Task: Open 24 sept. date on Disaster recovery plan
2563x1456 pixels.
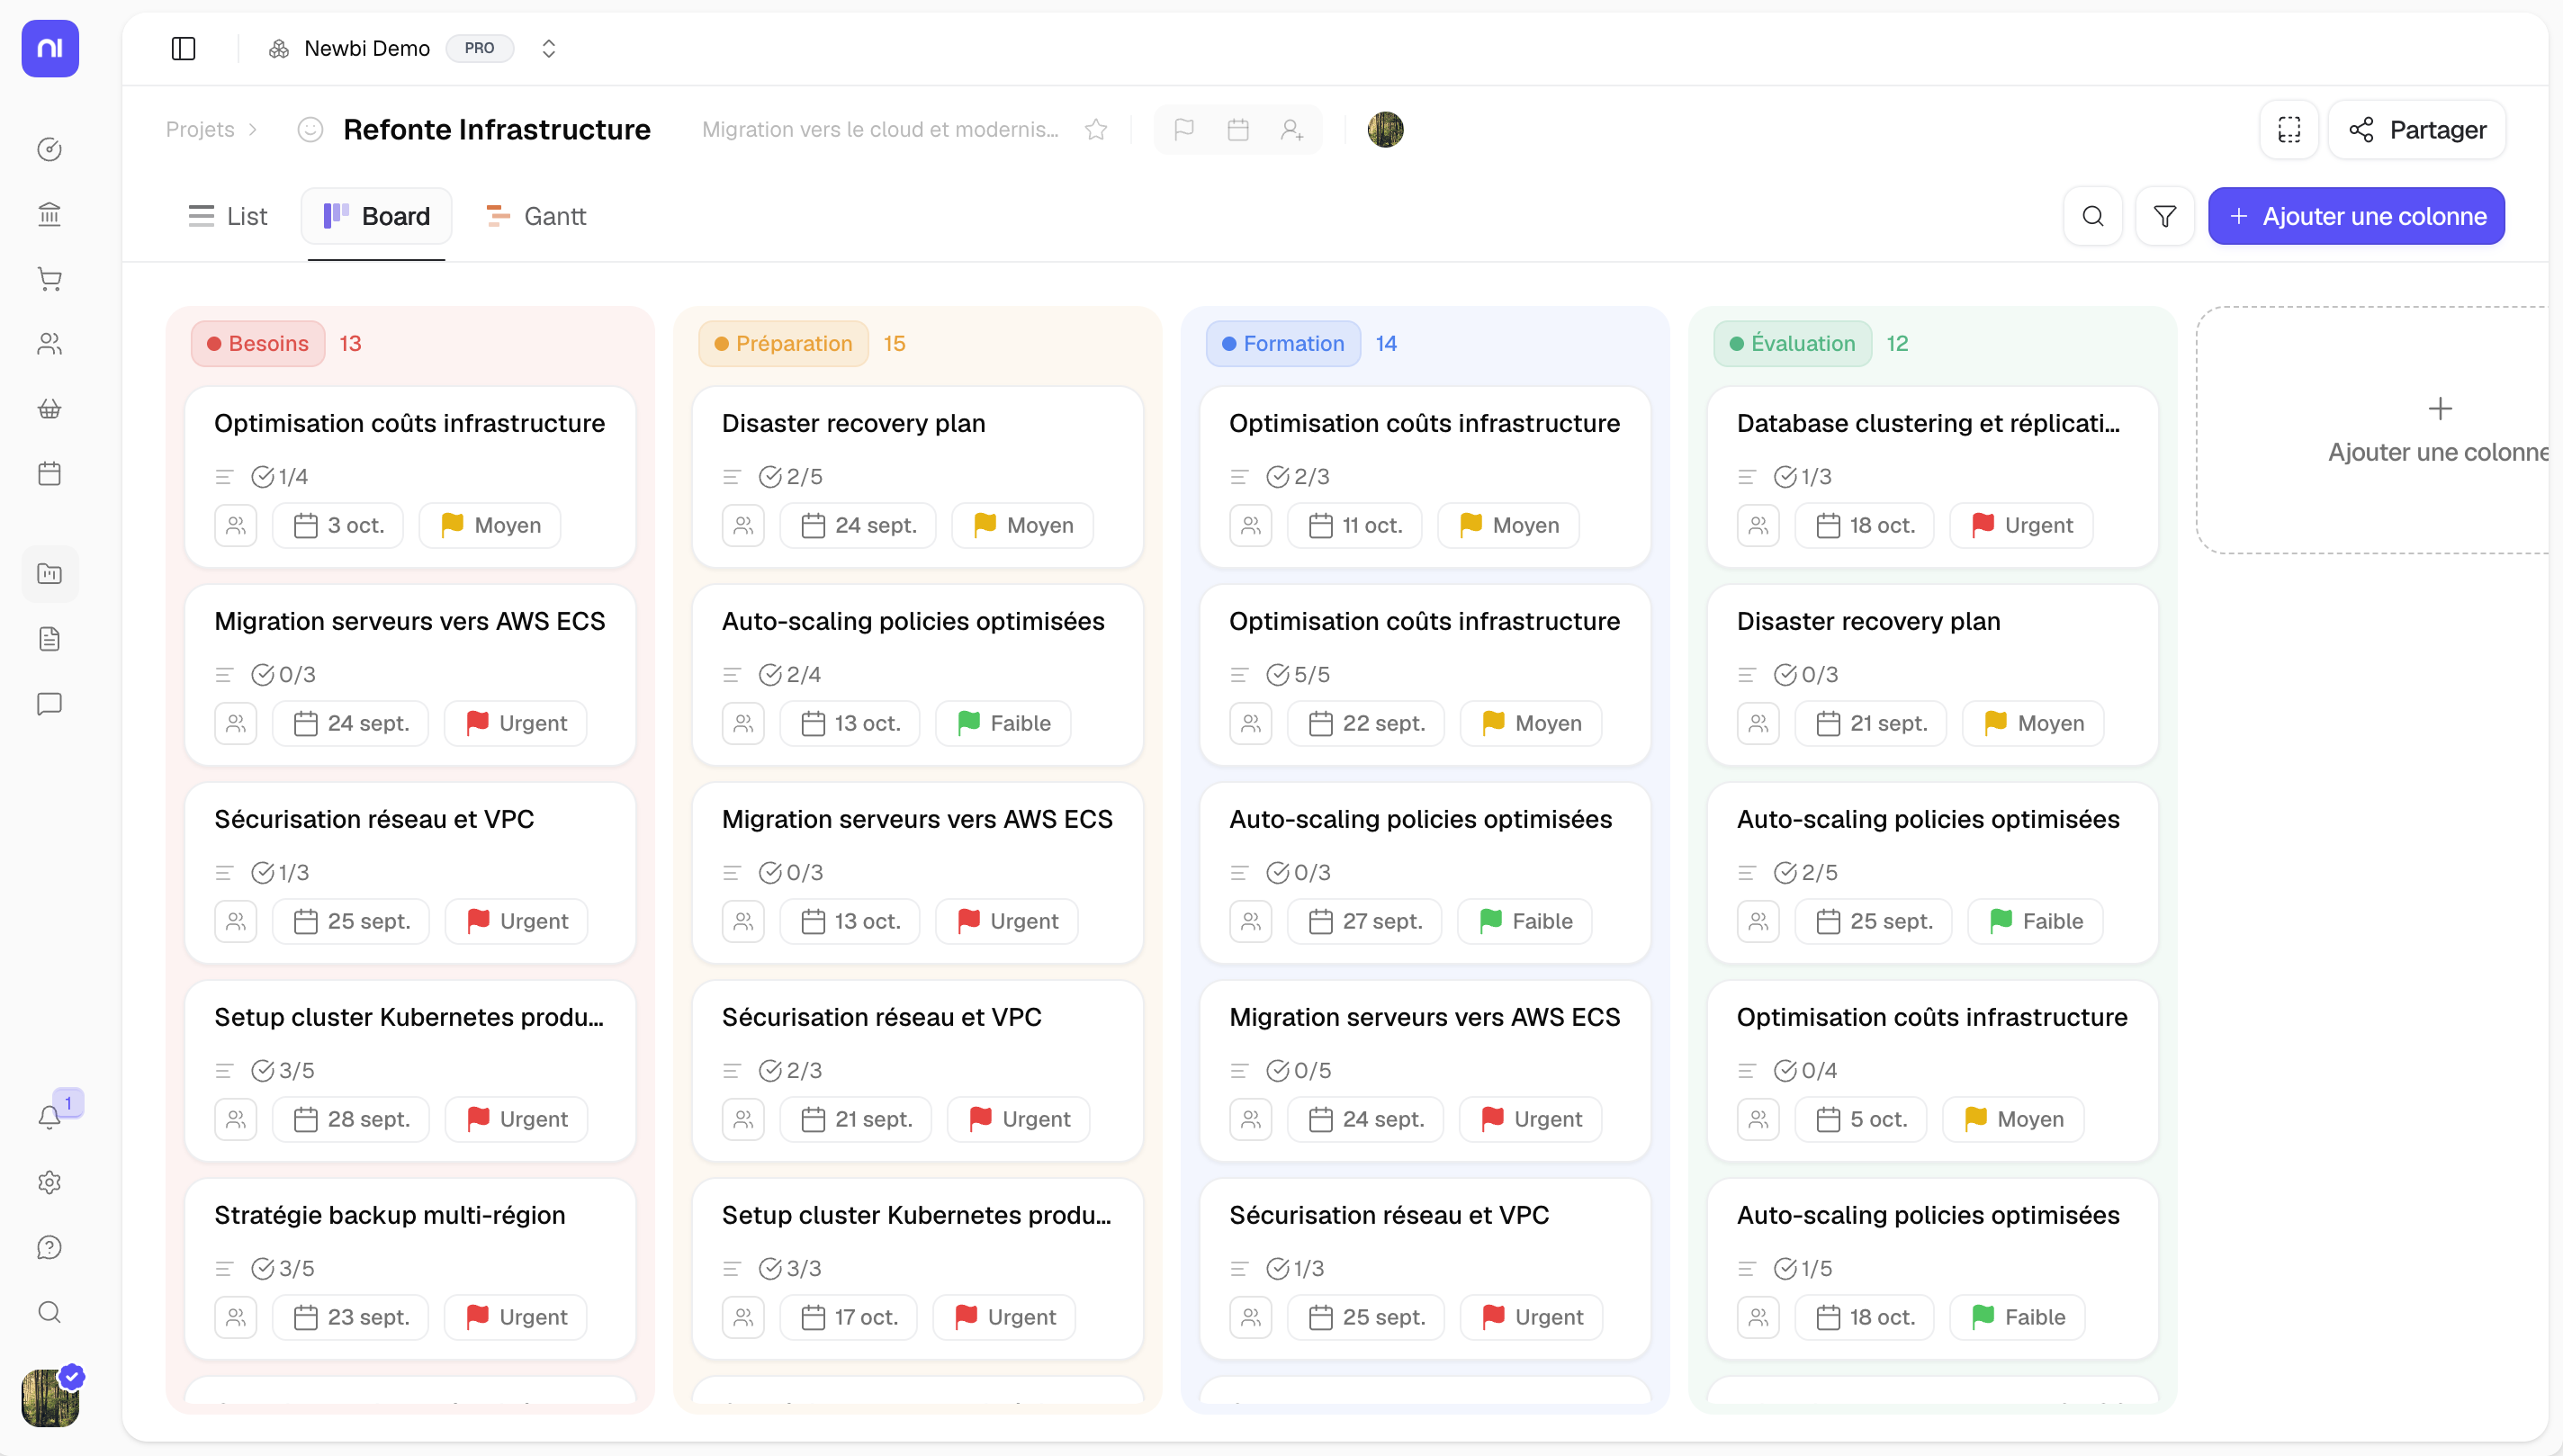Action: 858,525
